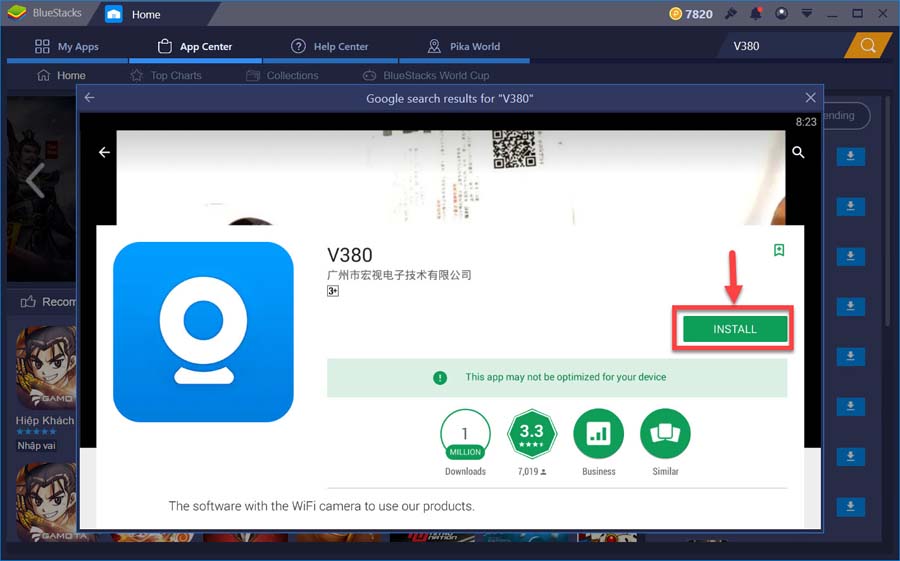The image size is (900, 561).
Task: Focus the V380 search field
Action: (x=783, y=46)
